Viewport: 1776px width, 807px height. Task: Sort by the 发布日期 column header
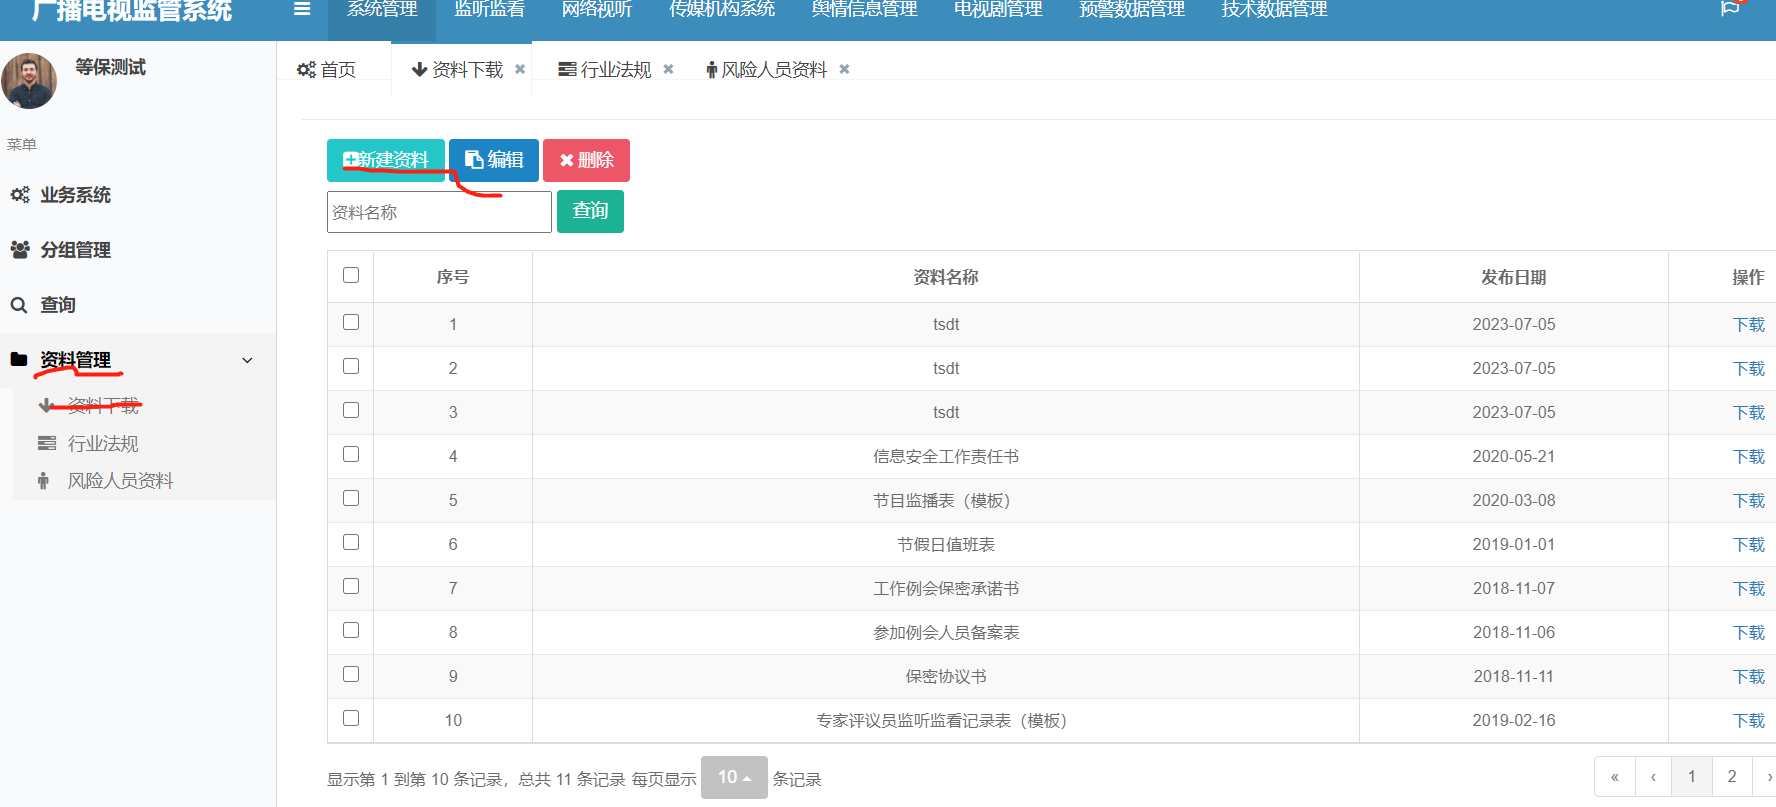(x=1513, y=277)
